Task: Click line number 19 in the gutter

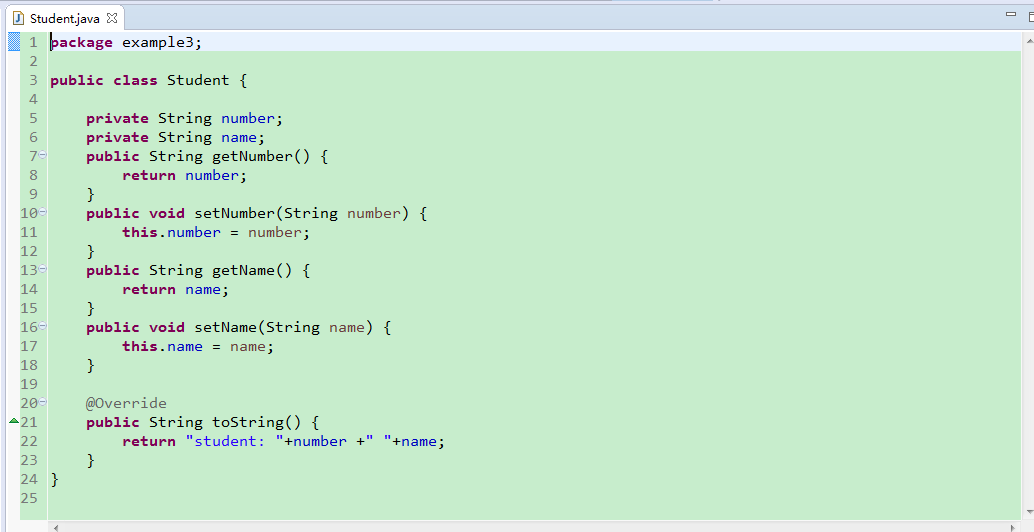Action: (29, 384)
